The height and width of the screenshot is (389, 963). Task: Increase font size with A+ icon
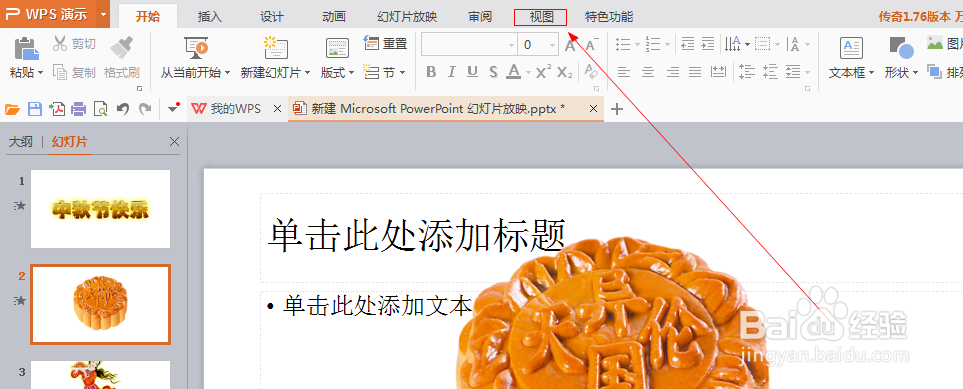(x=571, y=45)
